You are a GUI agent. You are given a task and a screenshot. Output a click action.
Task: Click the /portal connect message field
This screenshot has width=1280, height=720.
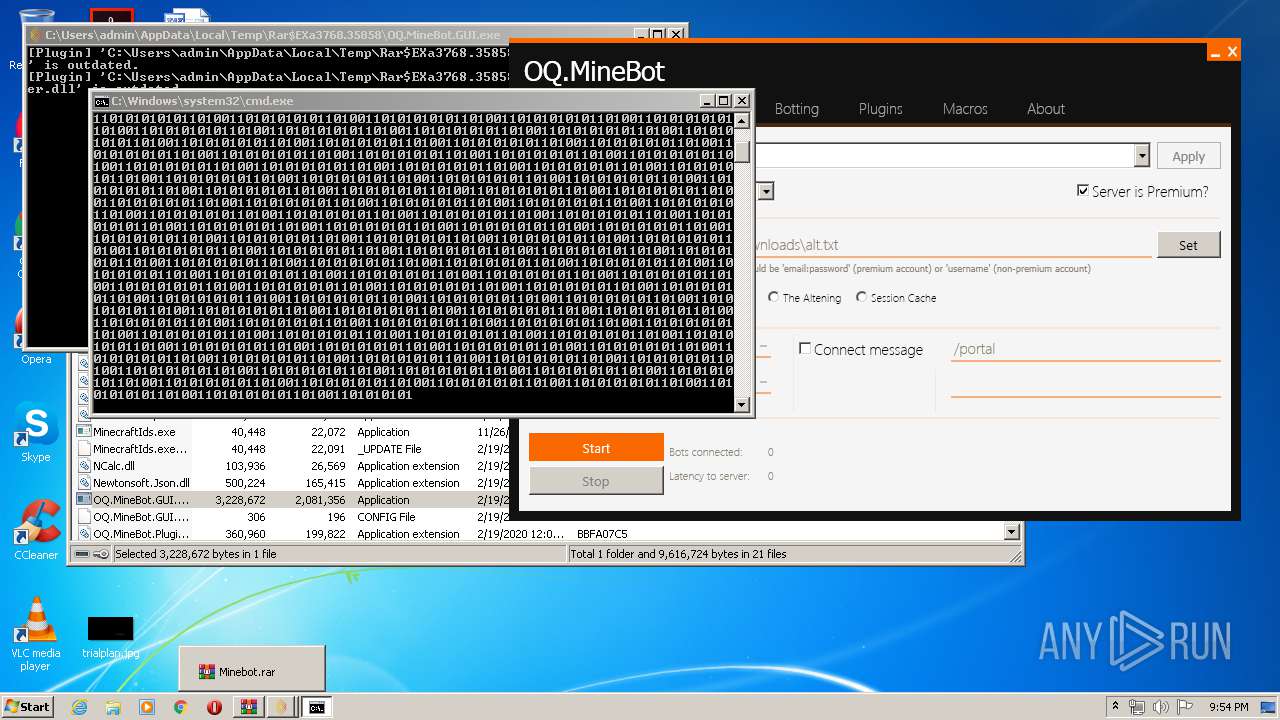tap(1085, 349)
